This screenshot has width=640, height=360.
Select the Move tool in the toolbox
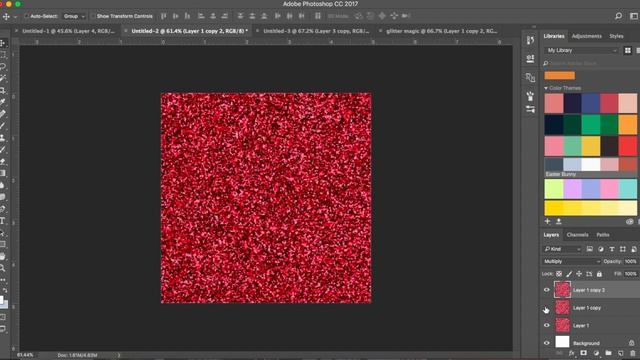tap(2, 43)
